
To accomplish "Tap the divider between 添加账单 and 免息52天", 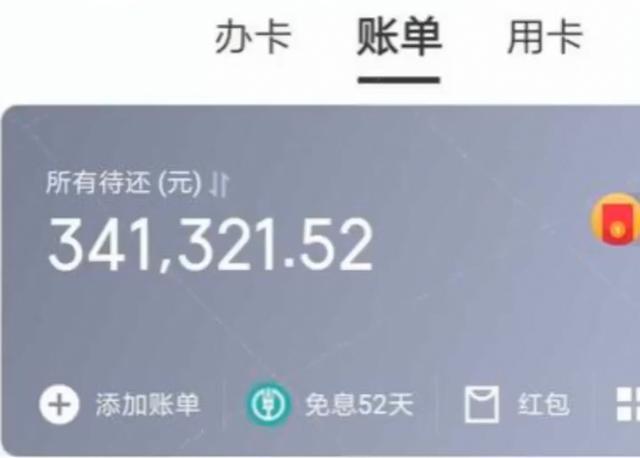I will pyautogui.click(x=224, y=404).
